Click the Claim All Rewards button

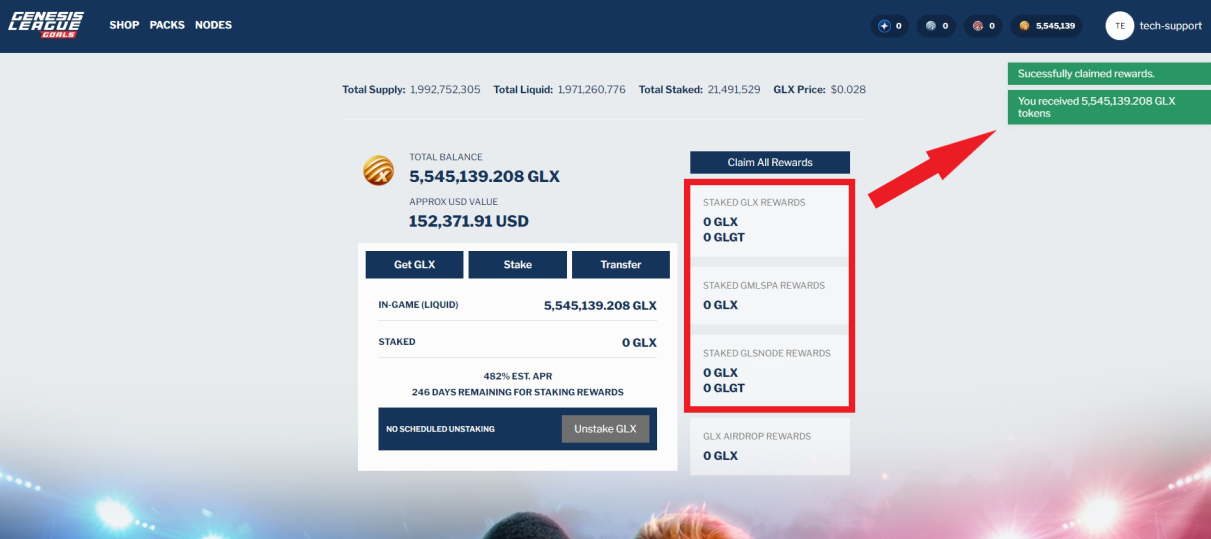pyautogui.click(x=770, y=162)
